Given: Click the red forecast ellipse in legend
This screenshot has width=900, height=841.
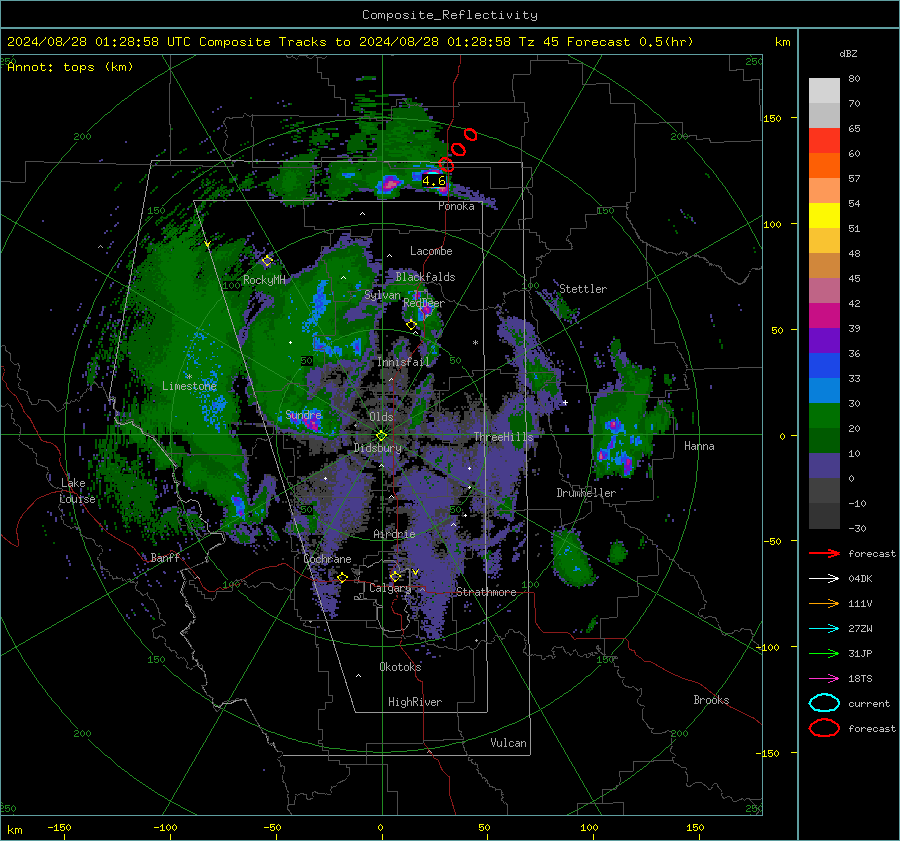Looking at the screenshot, I should (824, 728).
